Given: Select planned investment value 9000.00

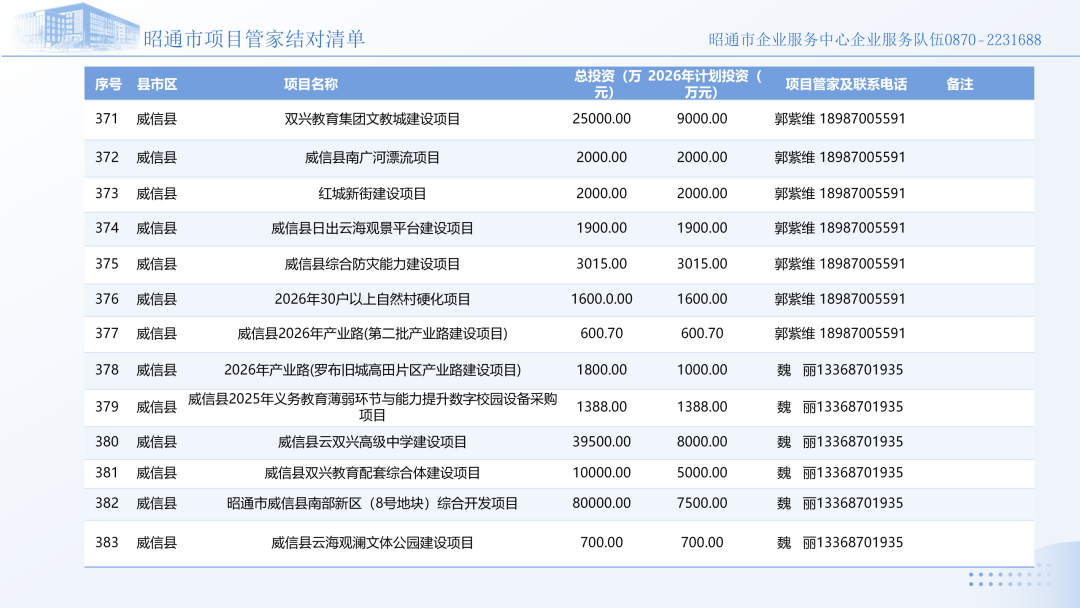Looking at the screenshot, I should tap(702, 118).
